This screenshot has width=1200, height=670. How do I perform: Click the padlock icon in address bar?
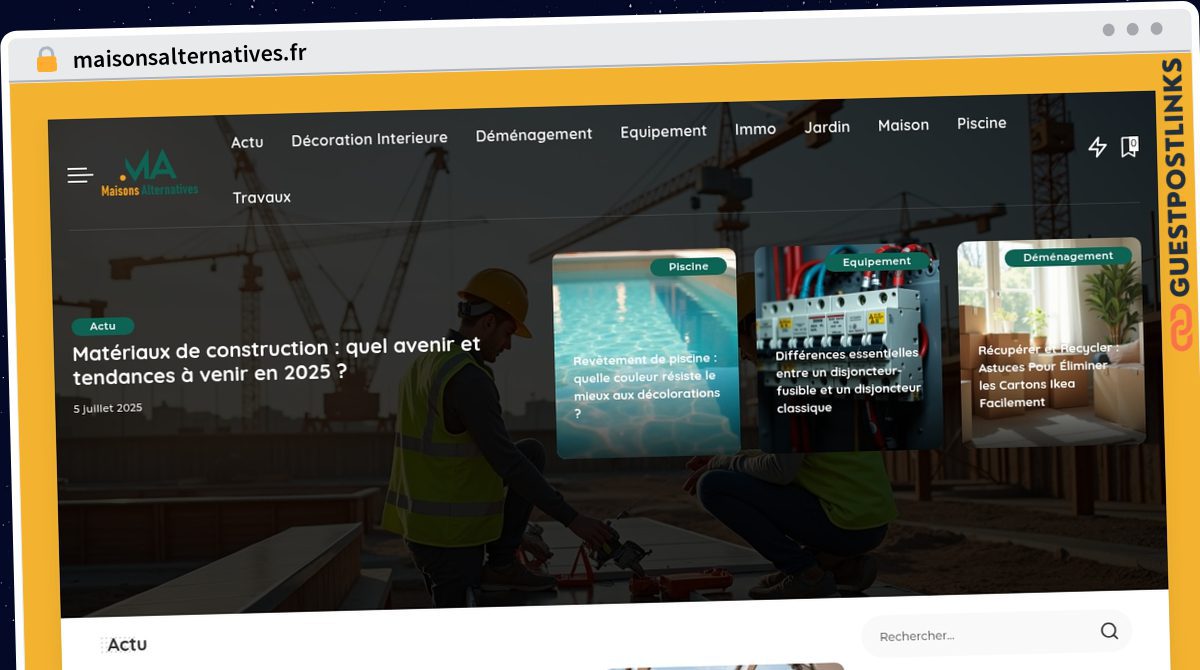47,59
